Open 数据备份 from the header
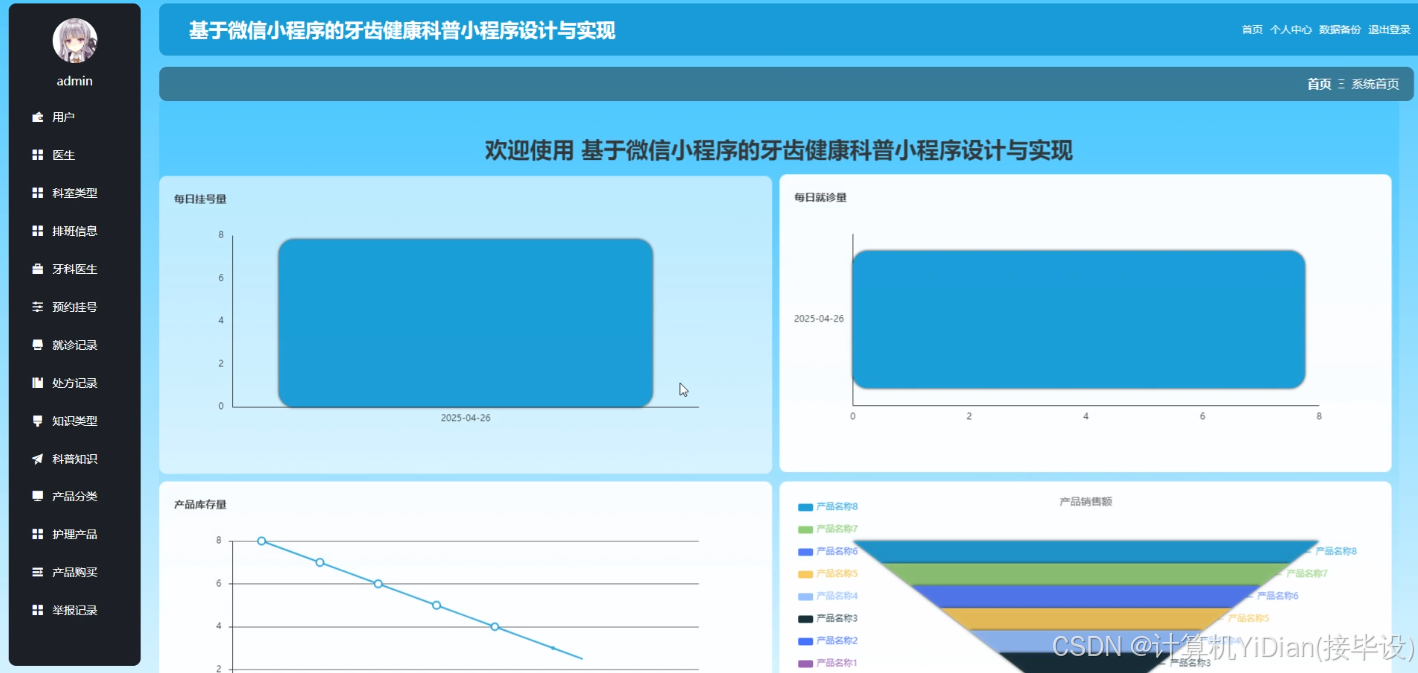This screenshot has width=1418, height=673. [1341, 30]
